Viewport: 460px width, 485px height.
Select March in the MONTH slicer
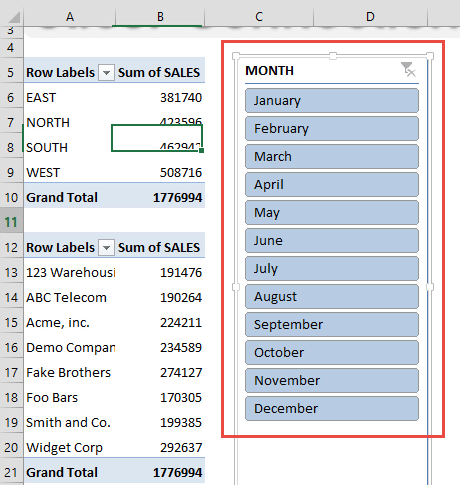332,156
